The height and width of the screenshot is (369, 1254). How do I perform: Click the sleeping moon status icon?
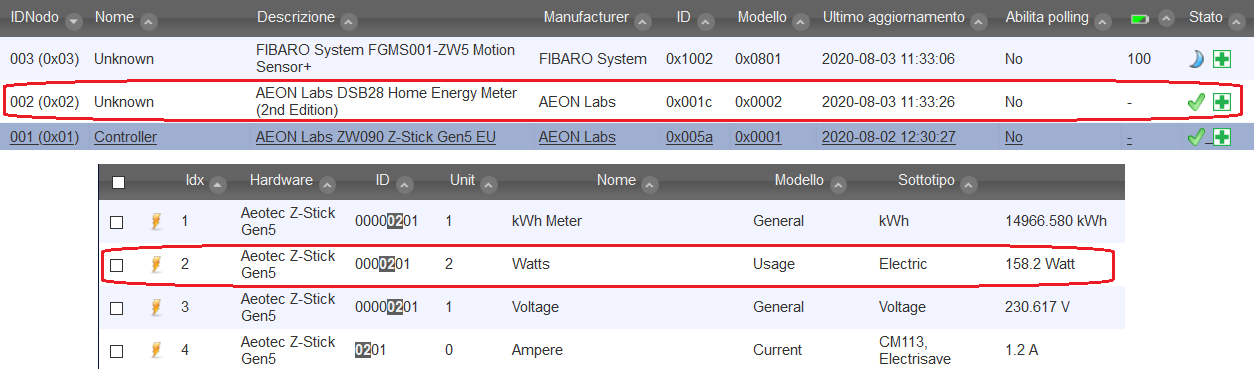(1197, 59)
